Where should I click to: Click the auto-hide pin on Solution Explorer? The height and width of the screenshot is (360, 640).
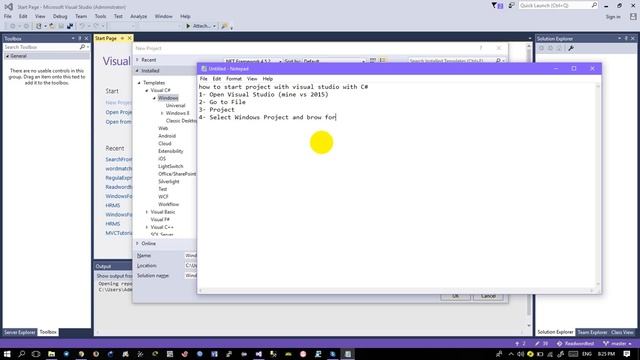[x=627, y=38]
